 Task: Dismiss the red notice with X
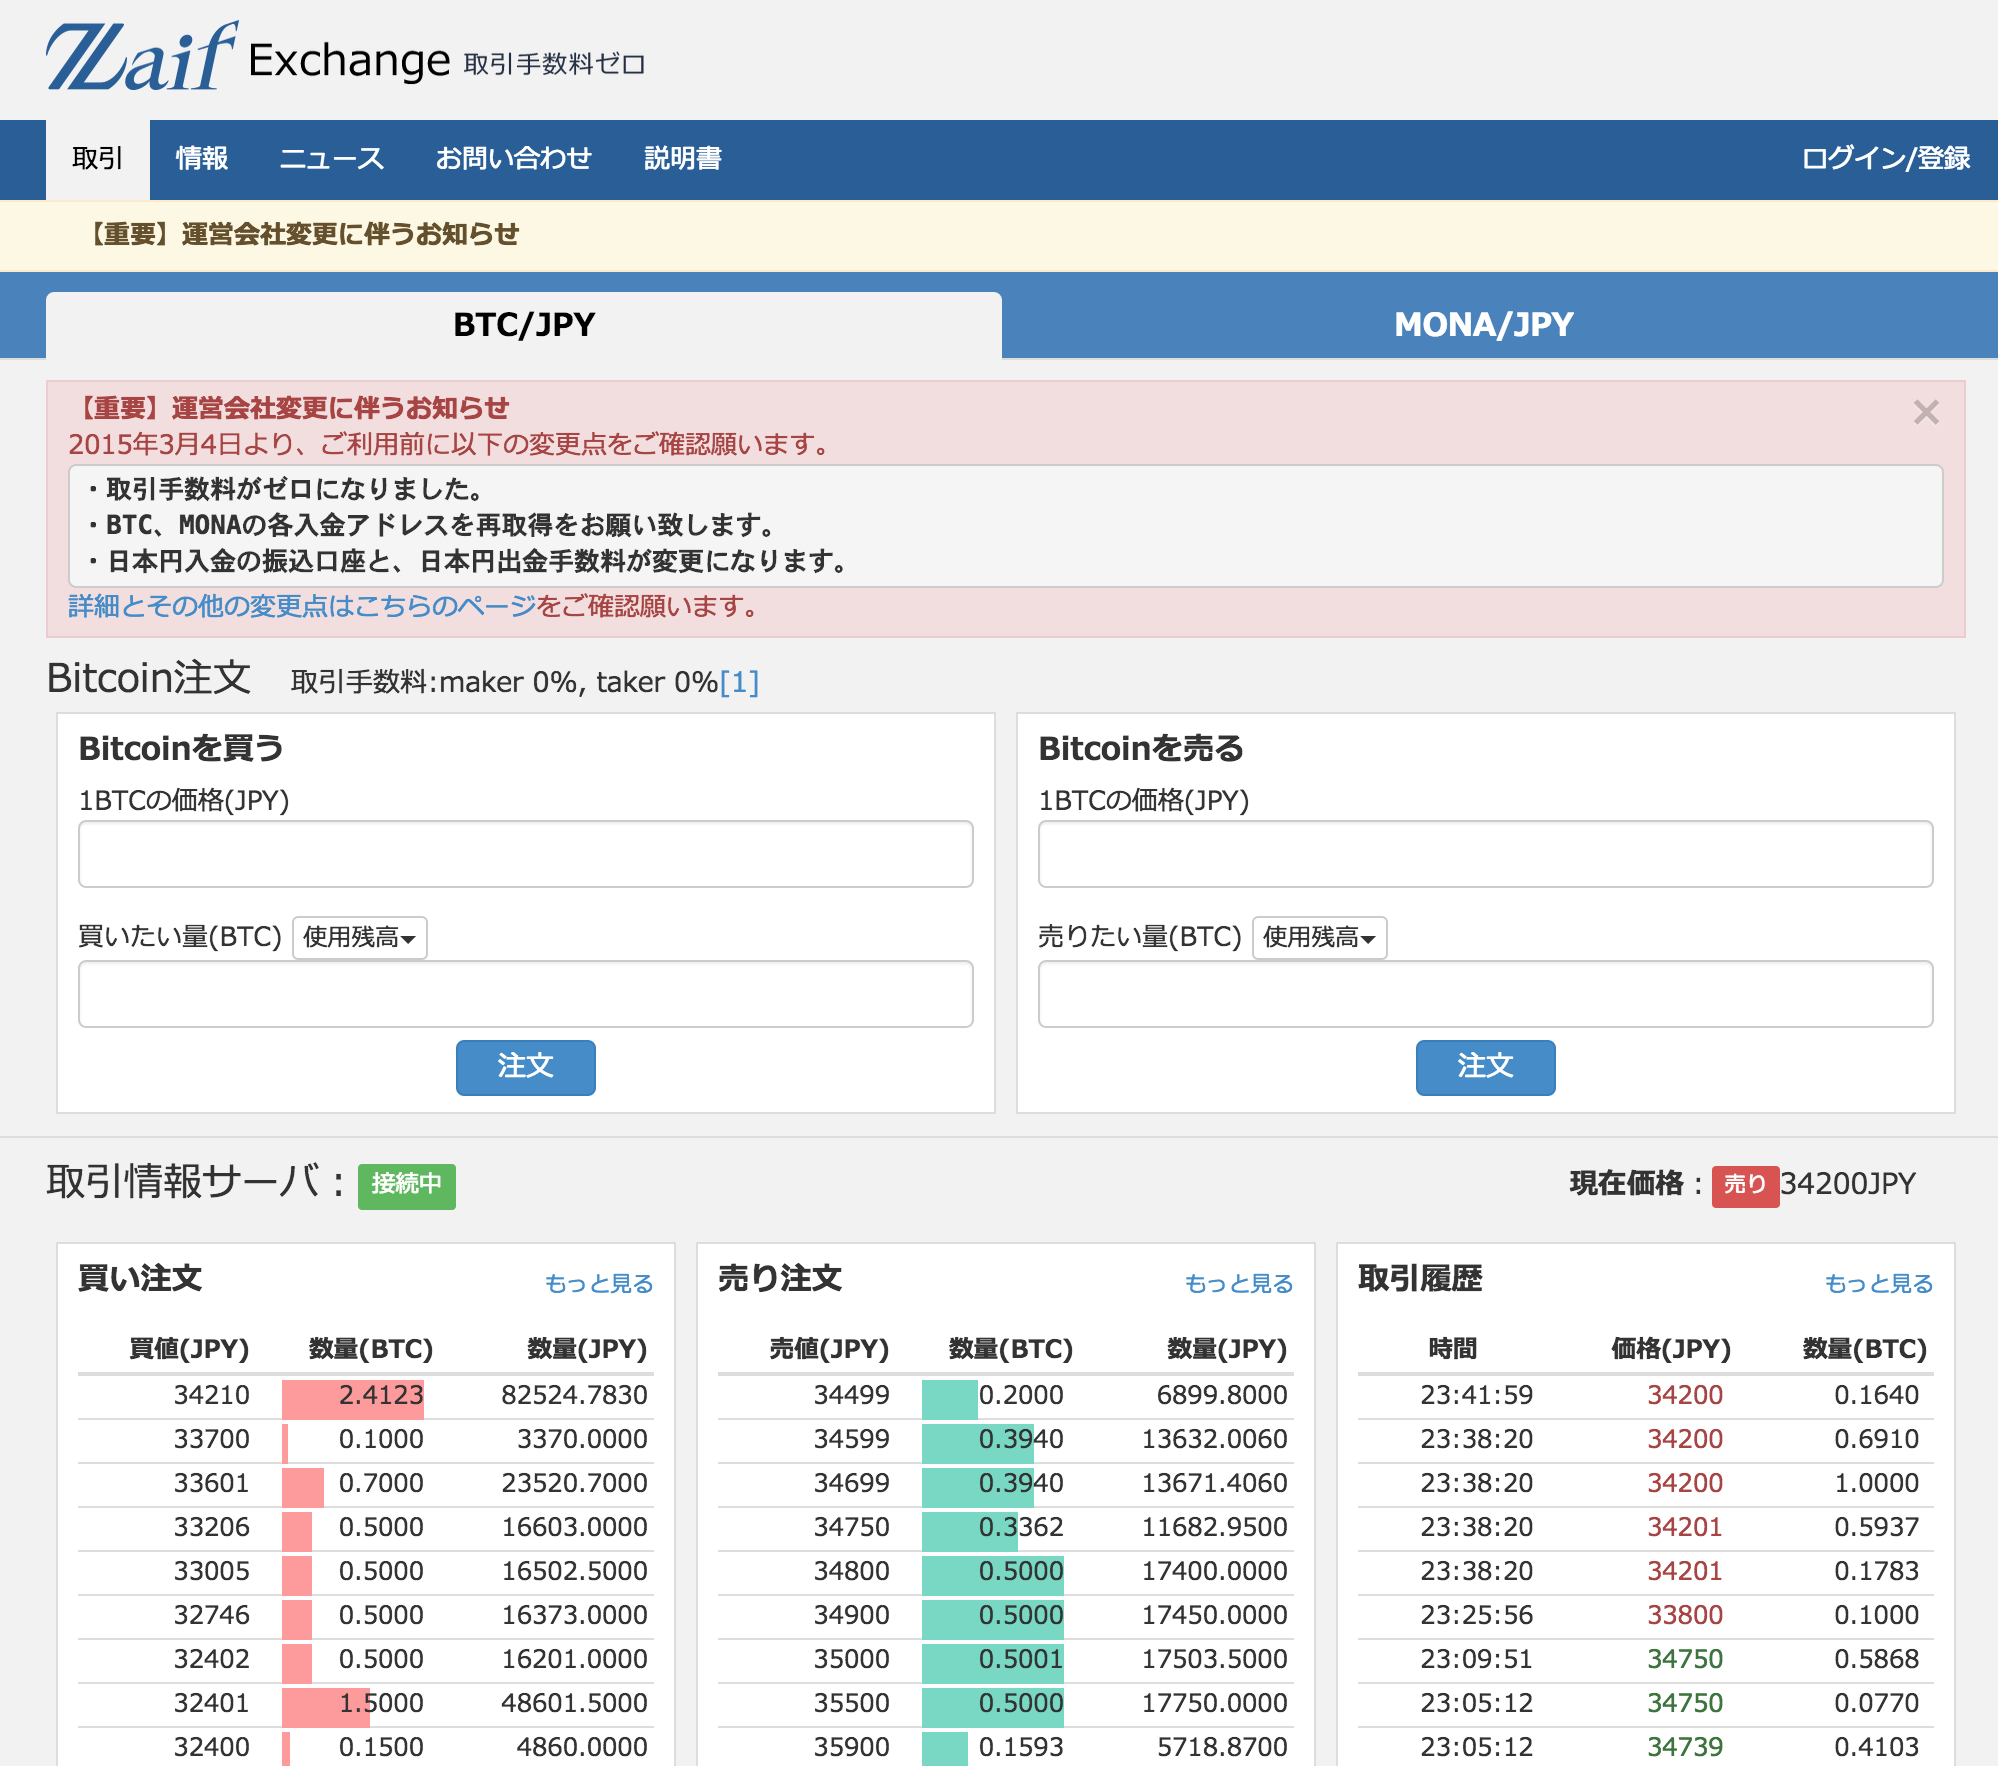[1926, 412]
